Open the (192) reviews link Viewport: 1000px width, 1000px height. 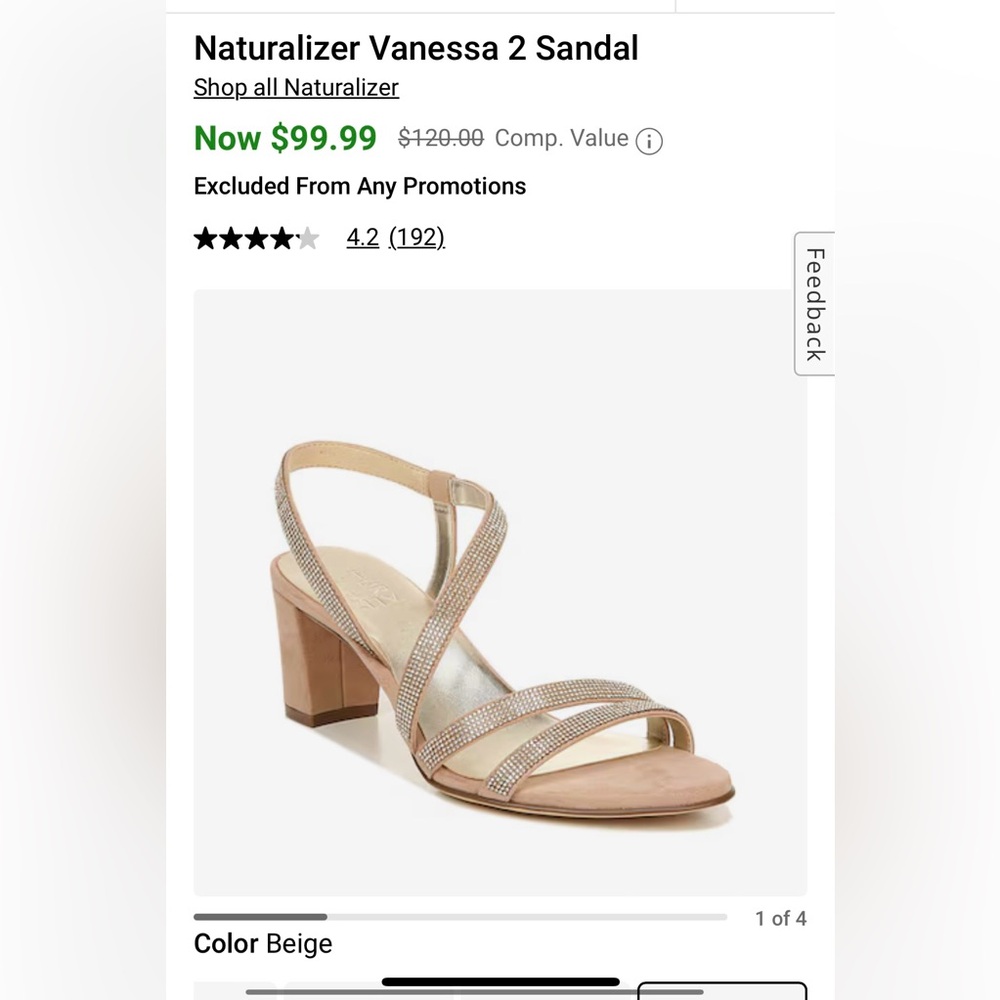click(x=416, y=237)
